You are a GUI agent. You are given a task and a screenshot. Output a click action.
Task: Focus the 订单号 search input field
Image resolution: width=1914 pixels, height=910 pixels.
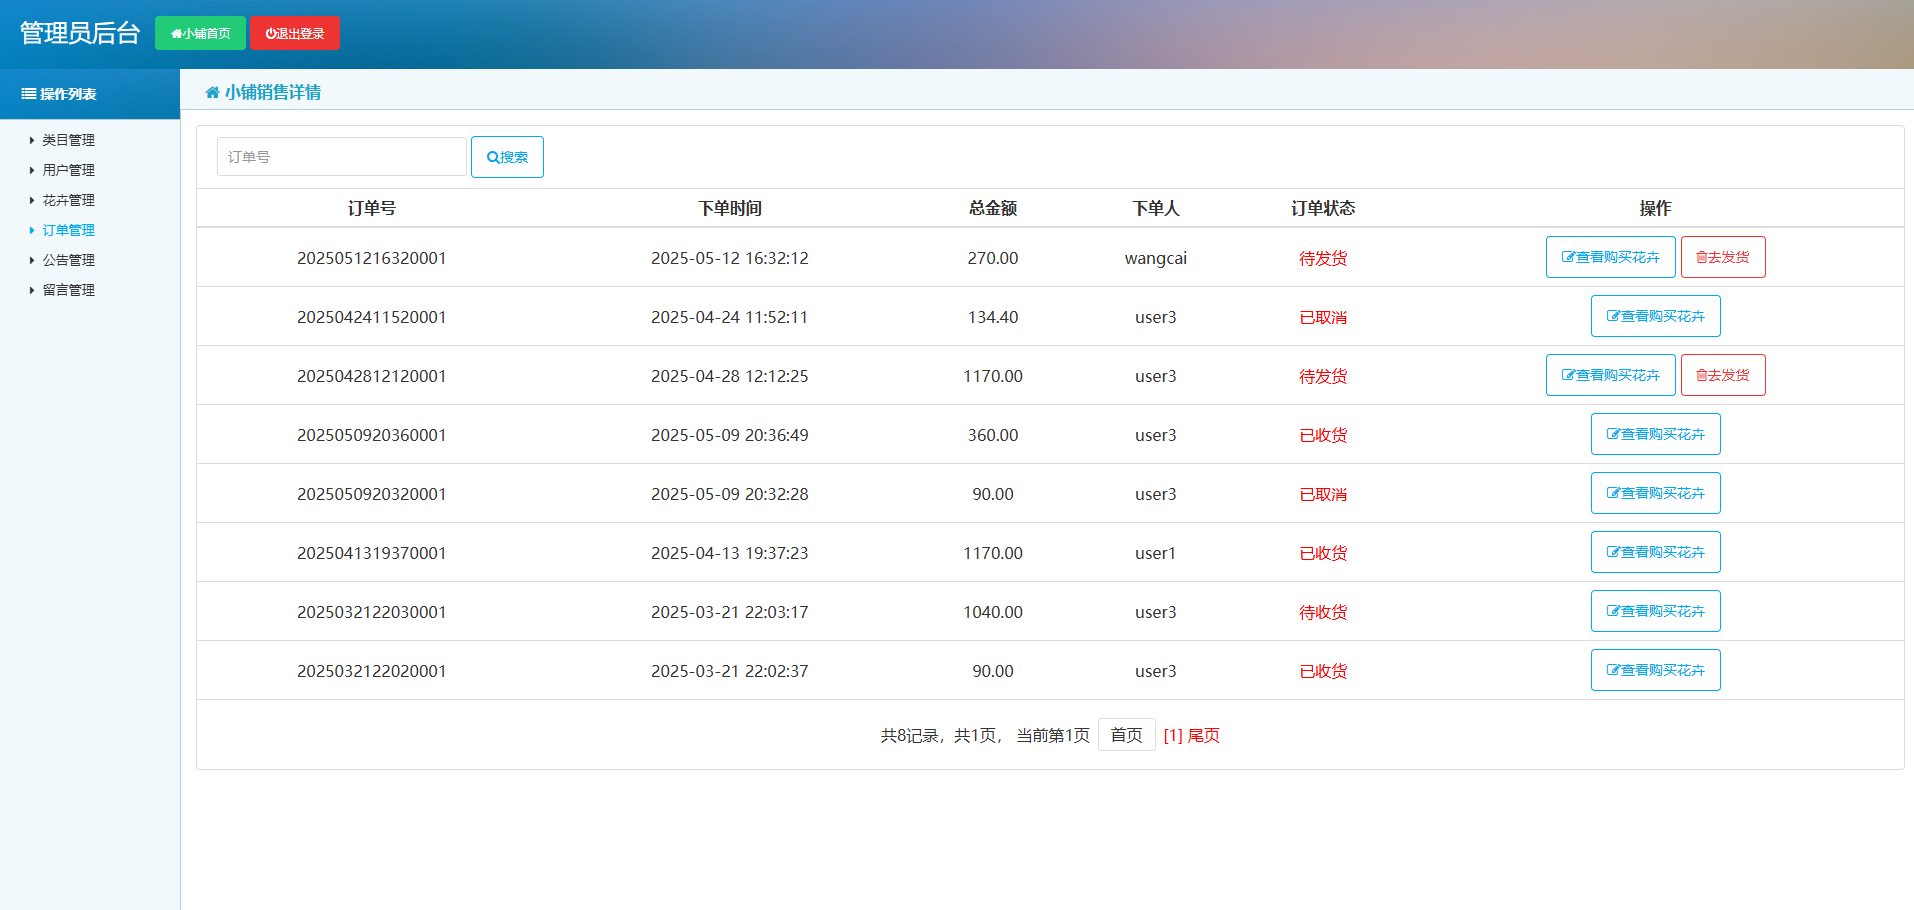[342, 157]
